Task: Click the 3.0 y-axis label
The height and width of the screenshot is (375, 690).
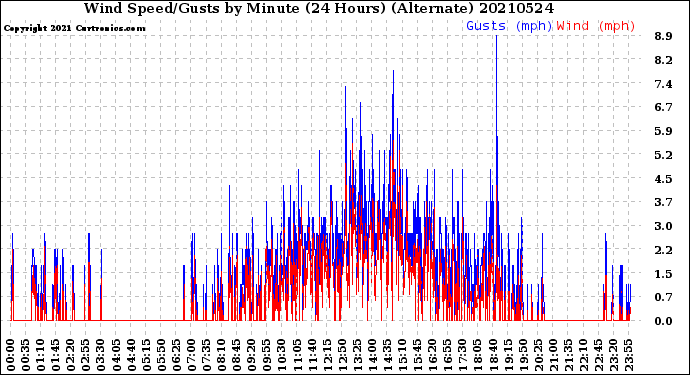Action: (x=664, y=226)
